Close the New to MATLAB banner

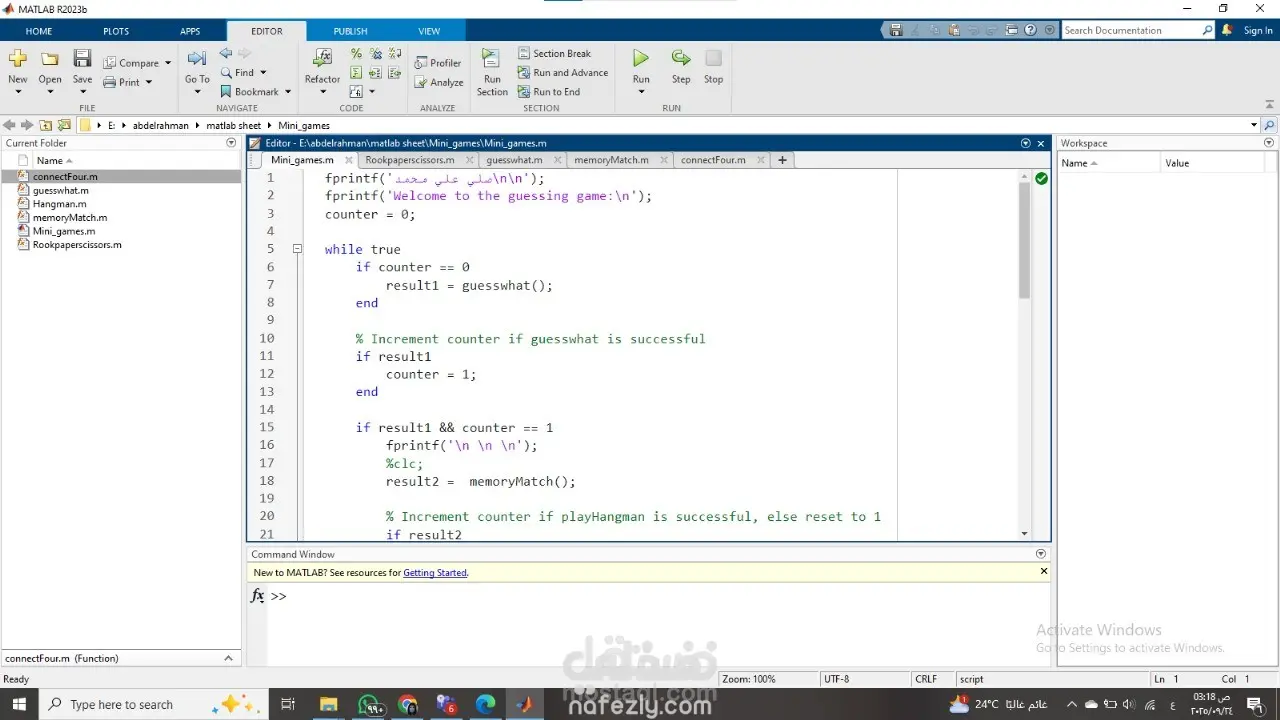click(1044, 572)
